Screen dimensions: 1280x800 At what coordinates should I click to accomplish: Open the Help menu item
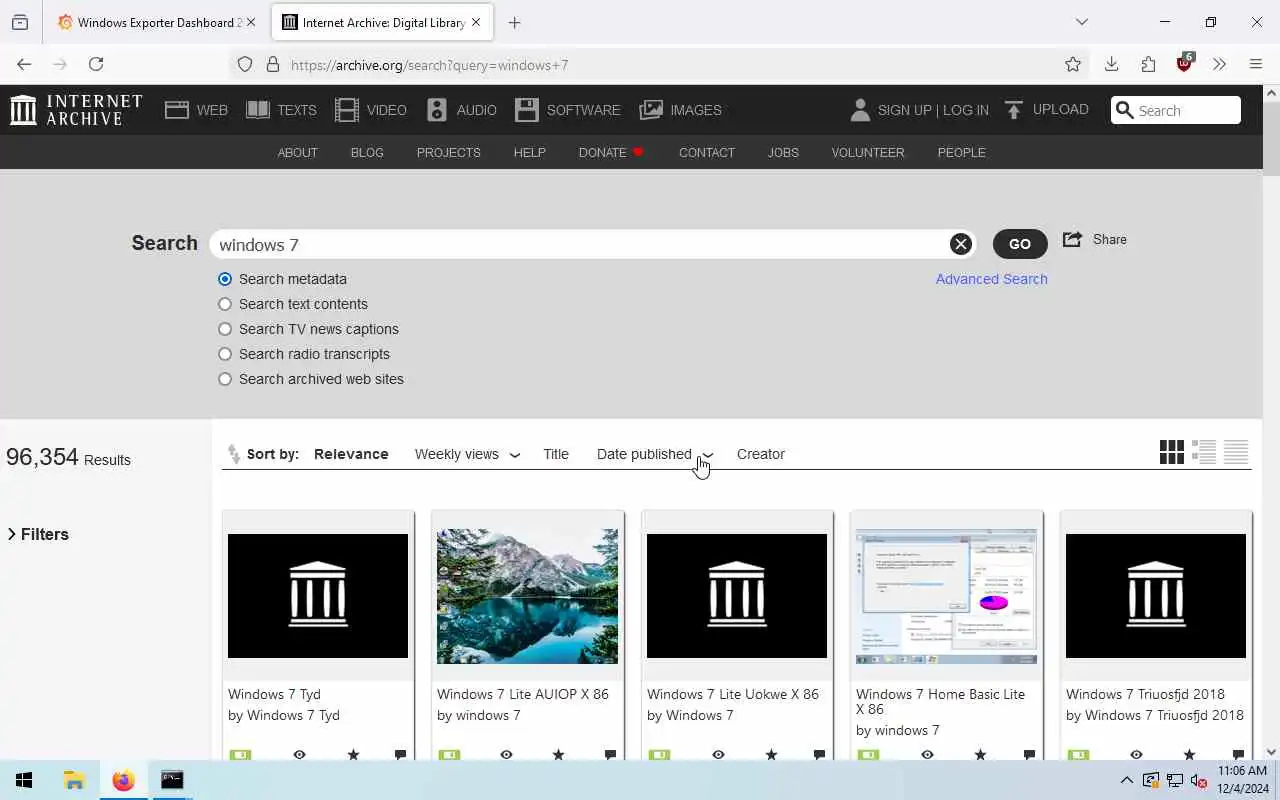[x=529, y=152]
